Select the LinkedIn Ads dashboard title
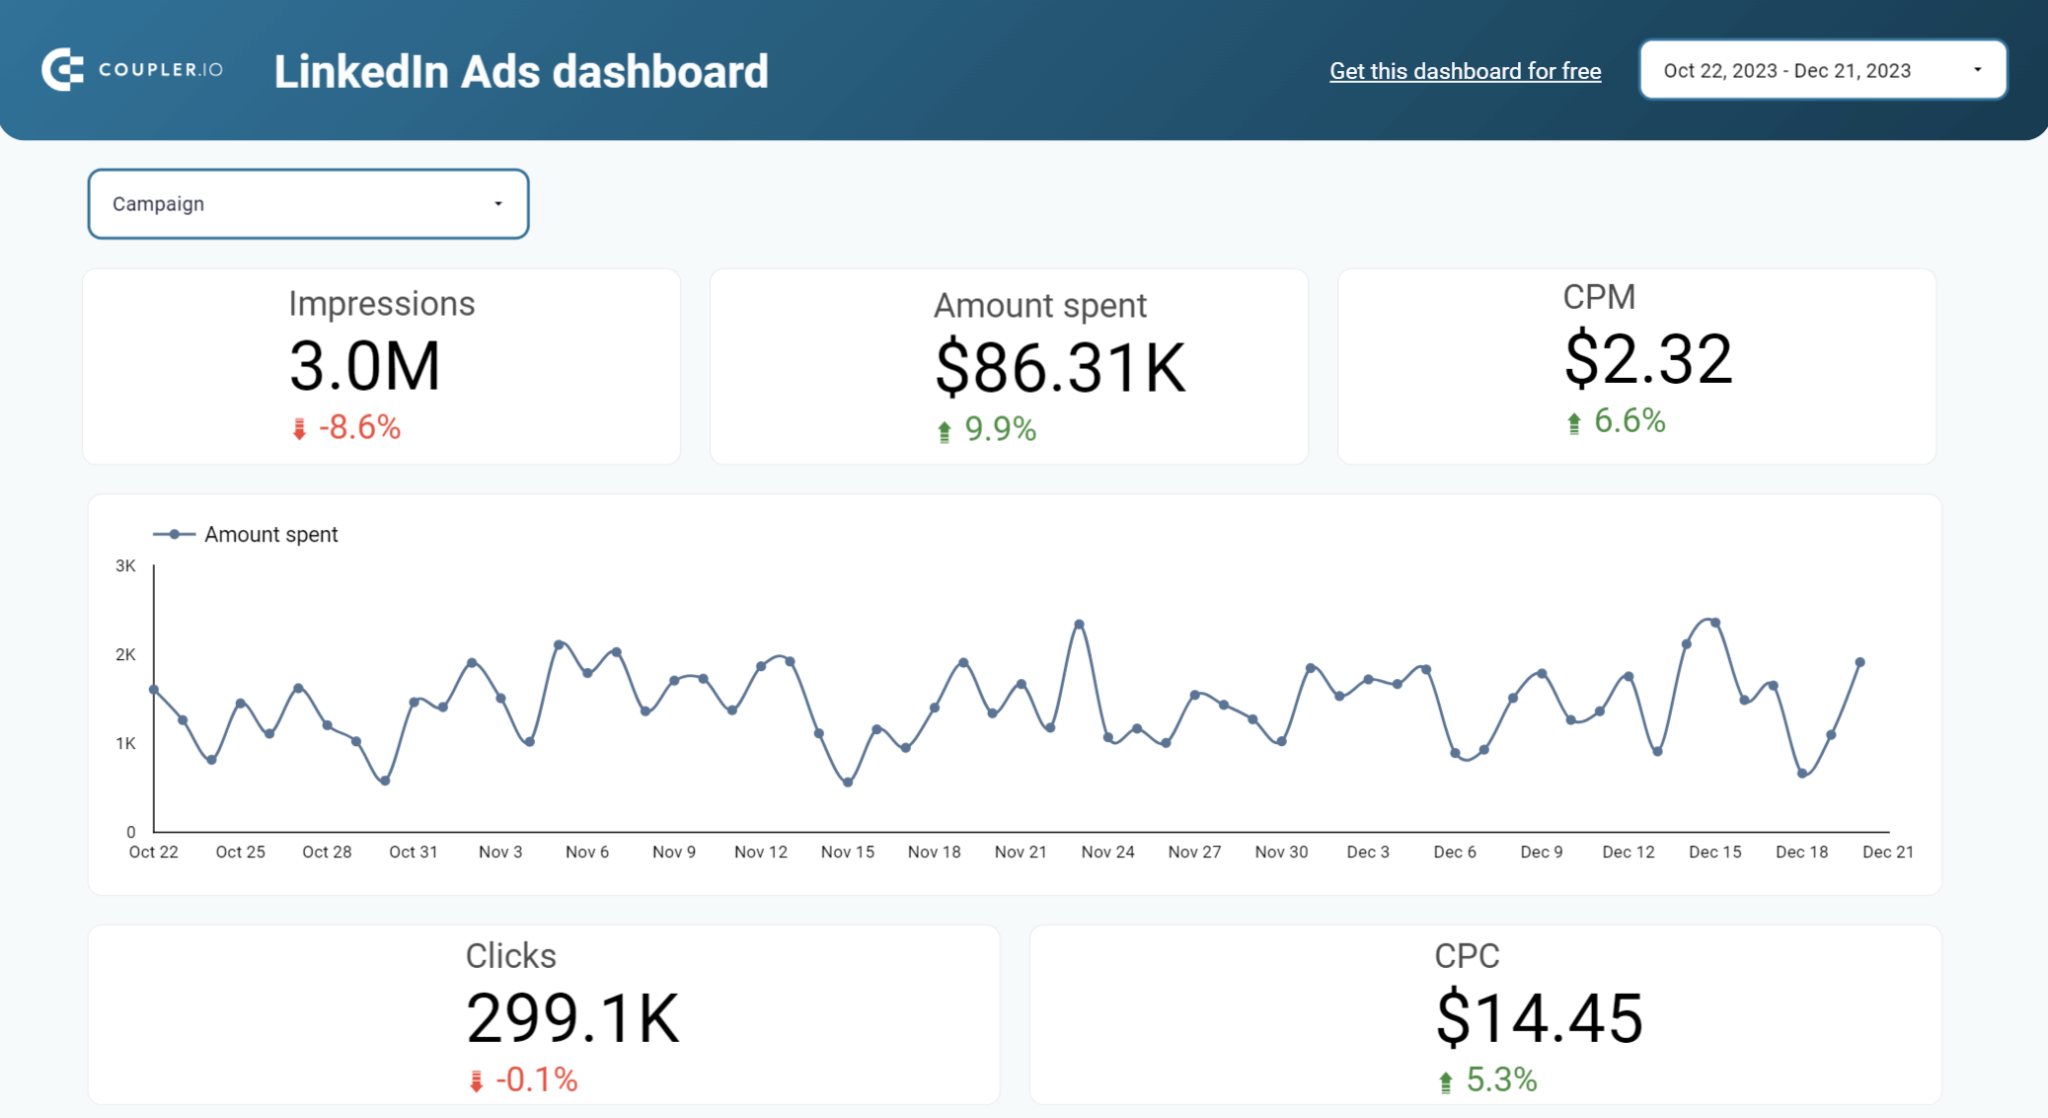Image resolution: width=2048 pixels, height=1118 pixels. tap(521, 70)
